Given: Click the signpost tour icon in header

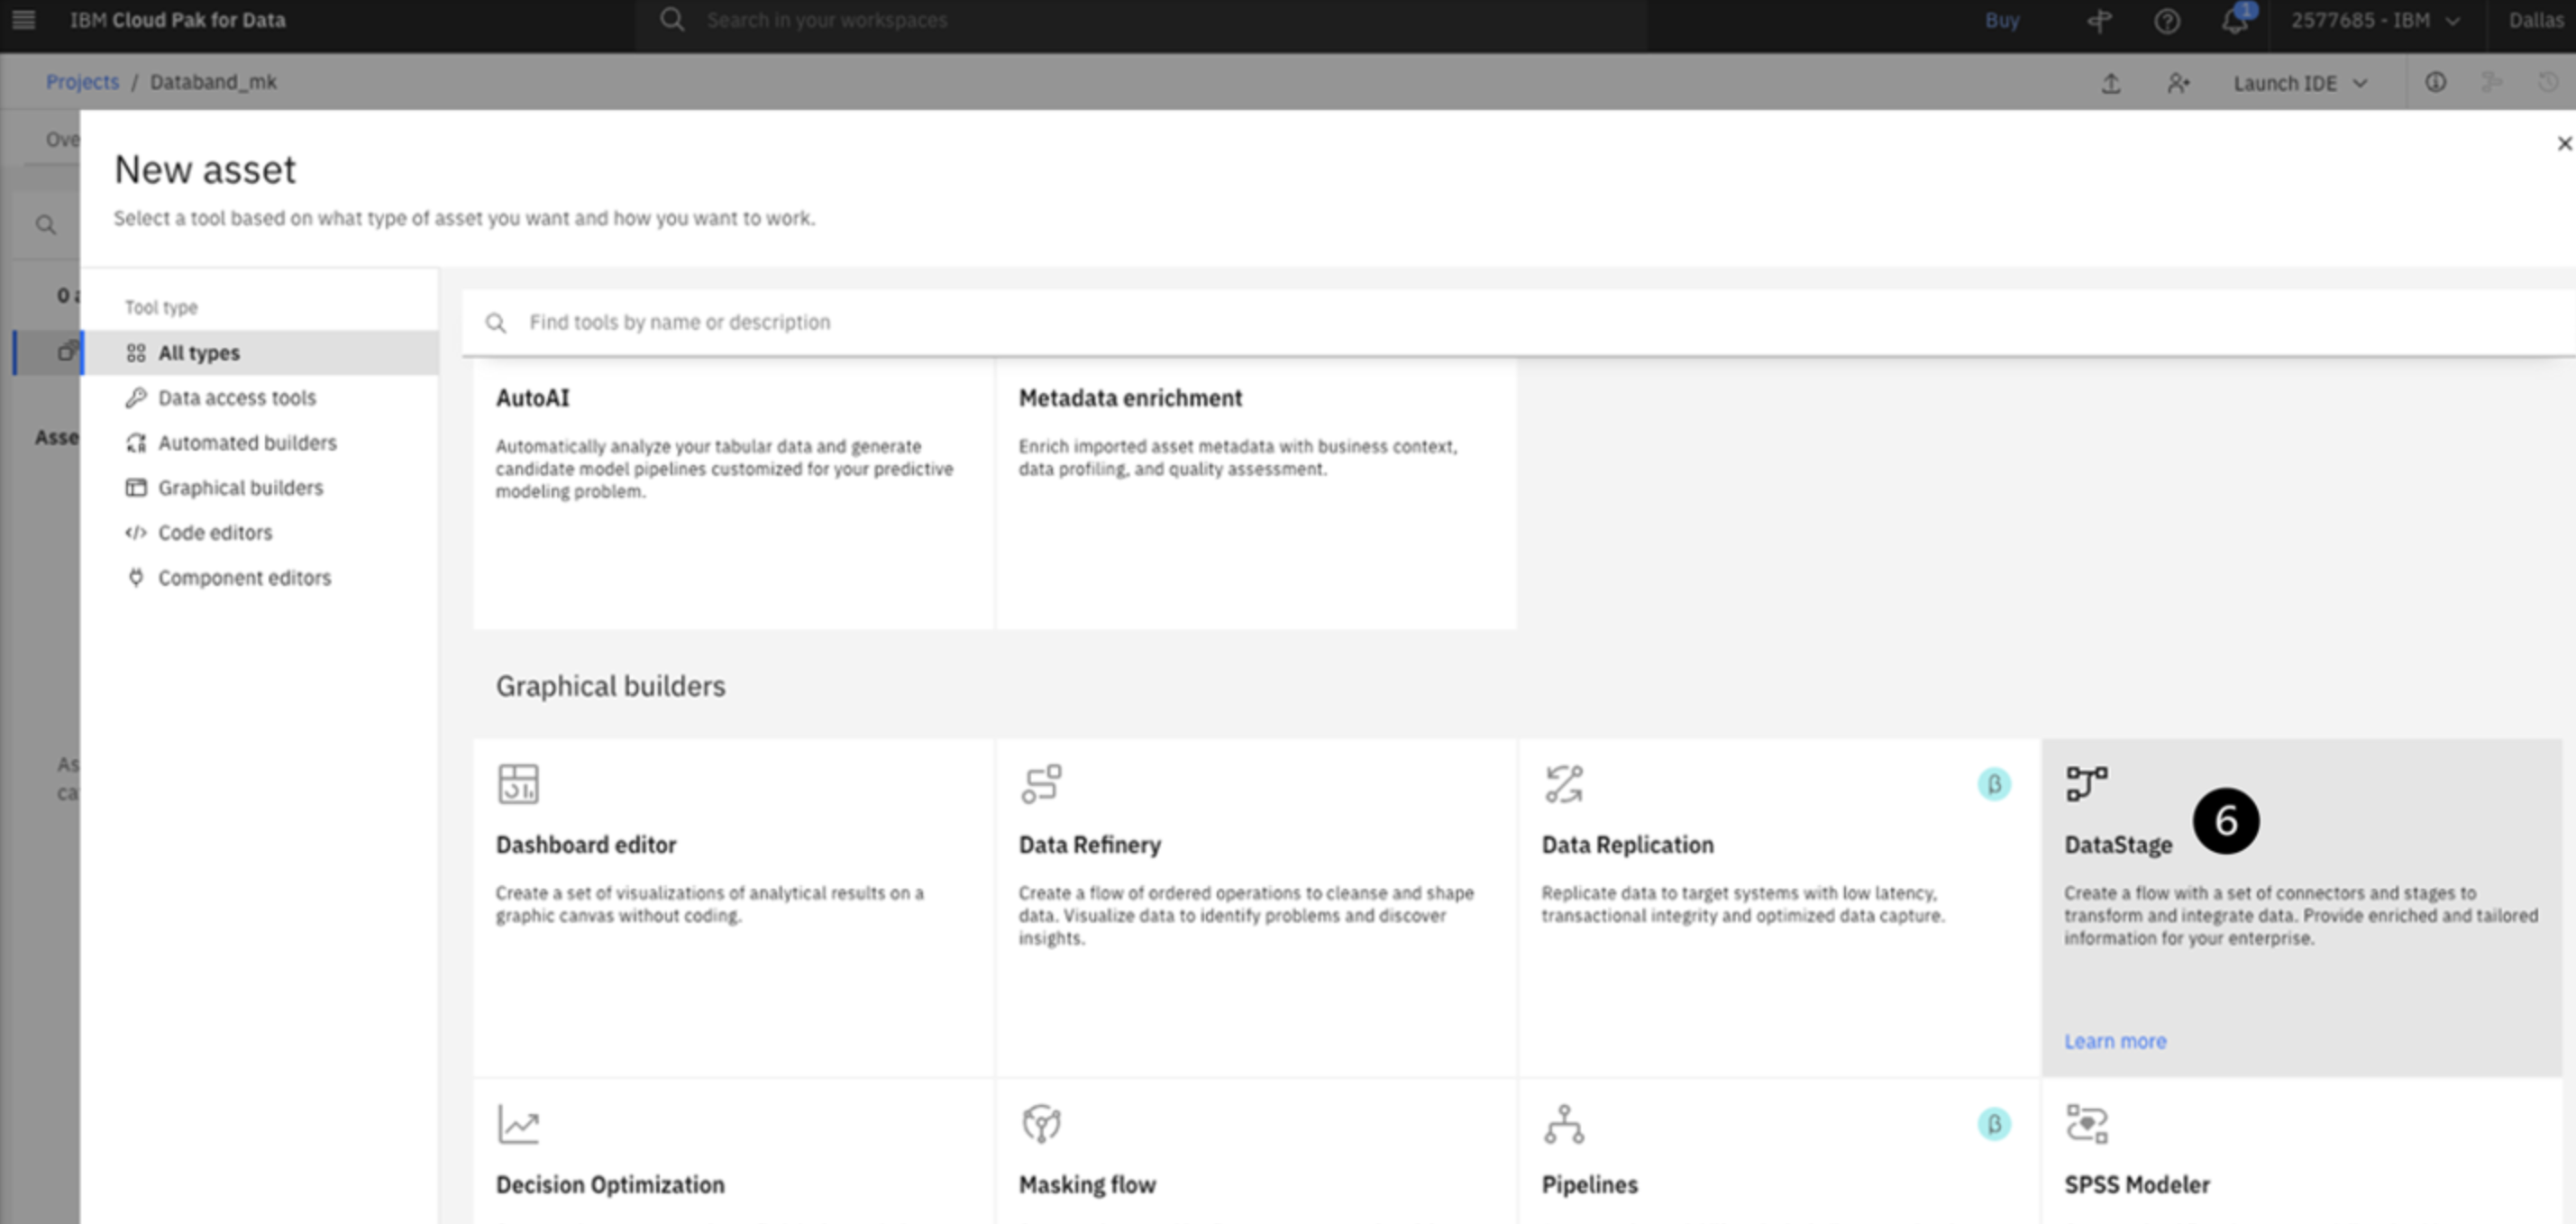Looking at the screenshot, I should tap(2100, 21).
